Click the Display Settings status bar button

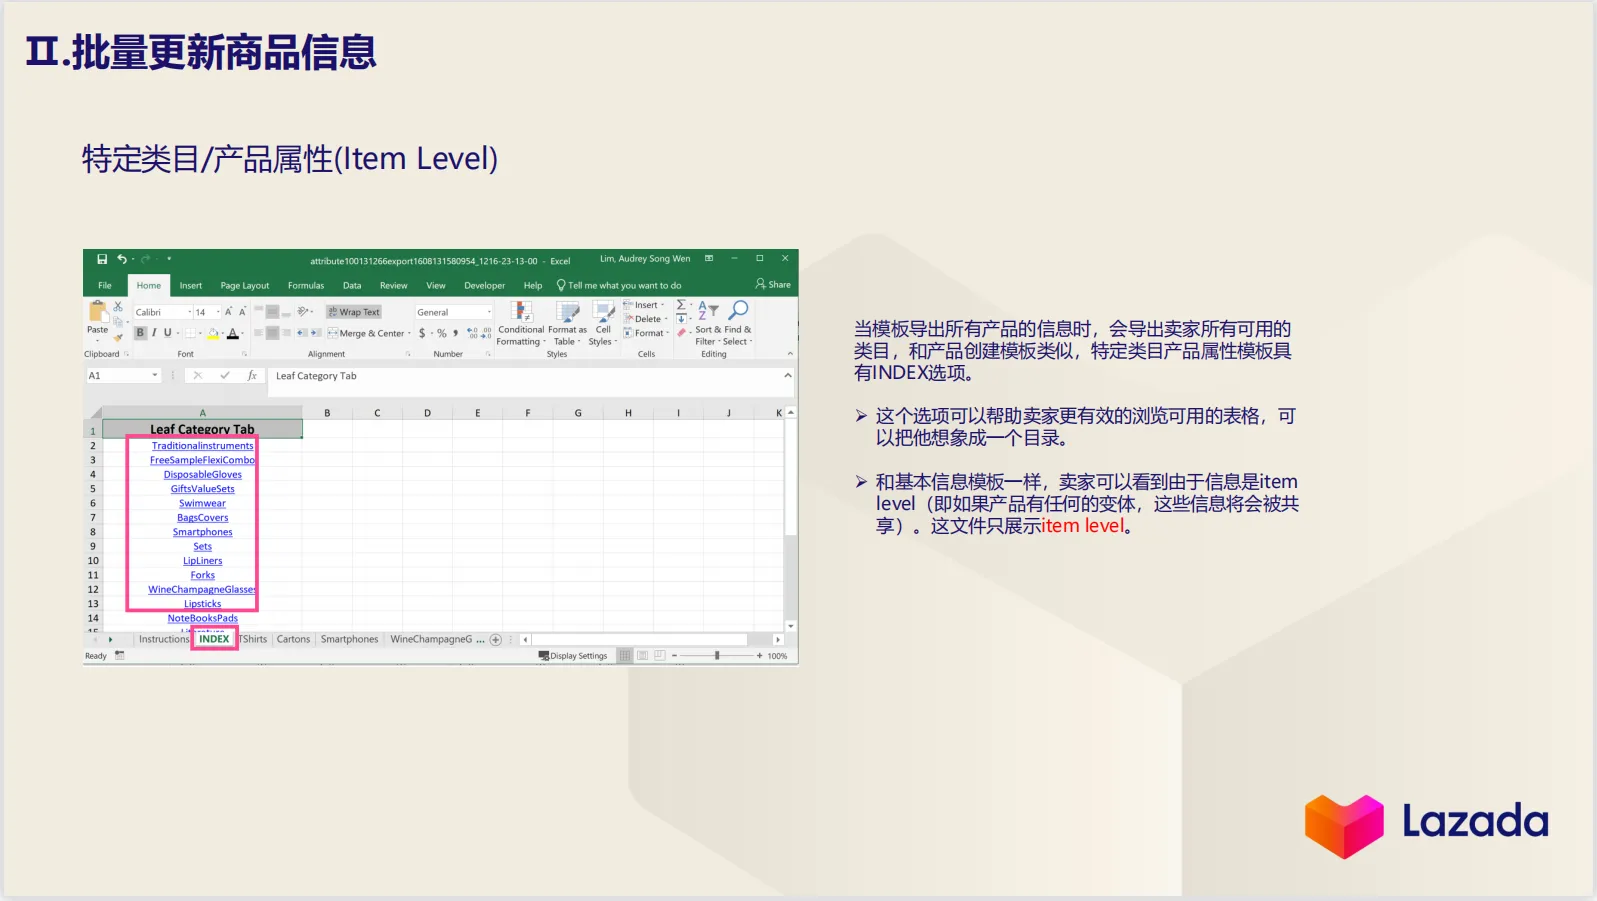click(x=573, y=656)
